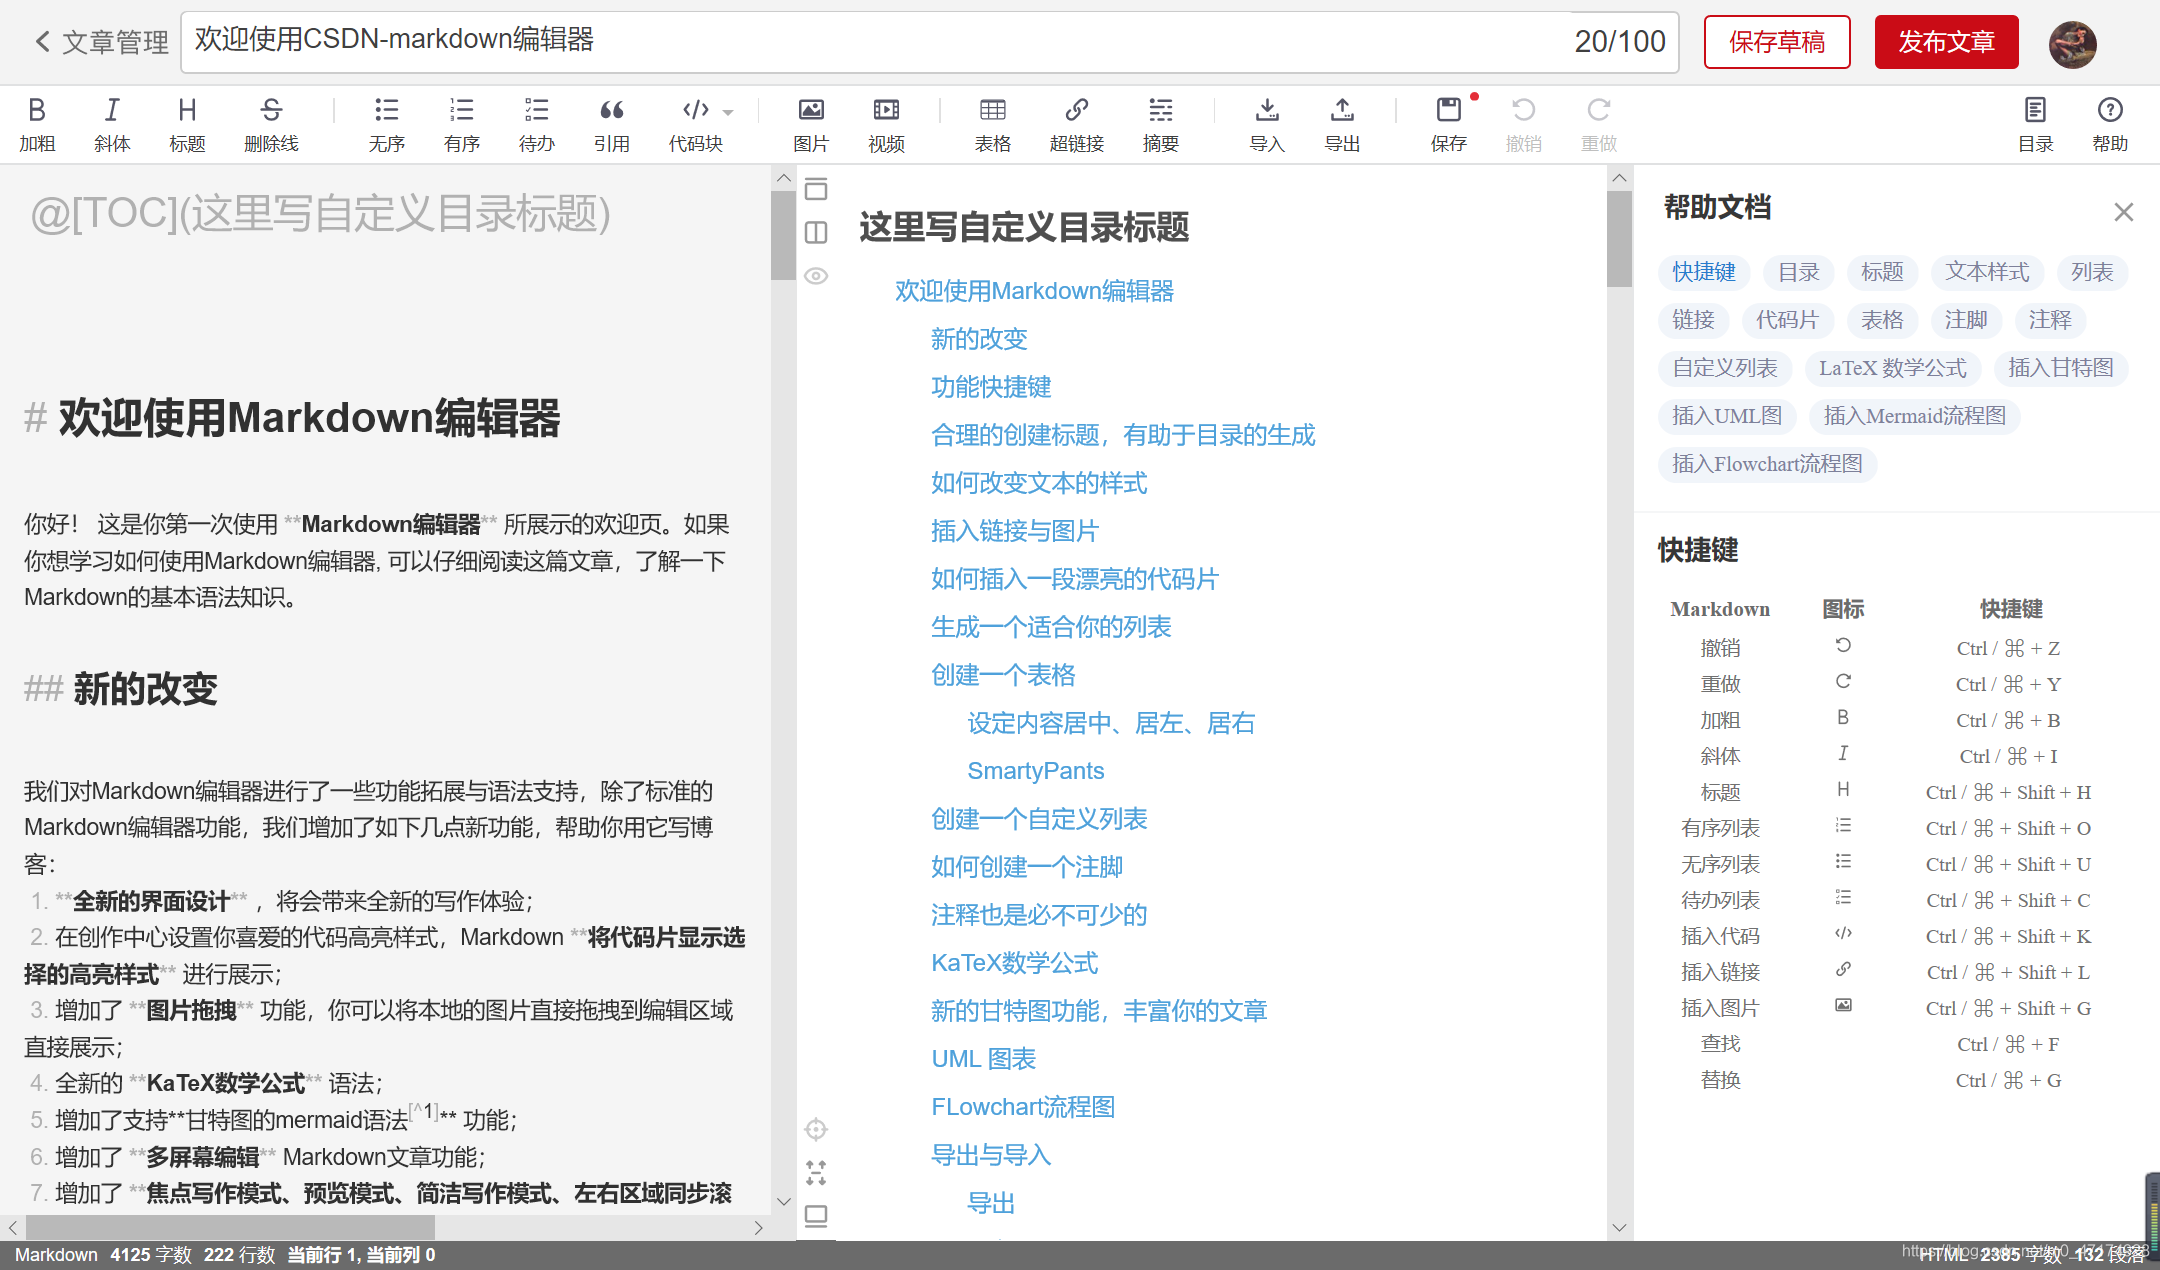Open 摘要 summary tool
Screen dimensions: 2160x1270
(1160, 124)
